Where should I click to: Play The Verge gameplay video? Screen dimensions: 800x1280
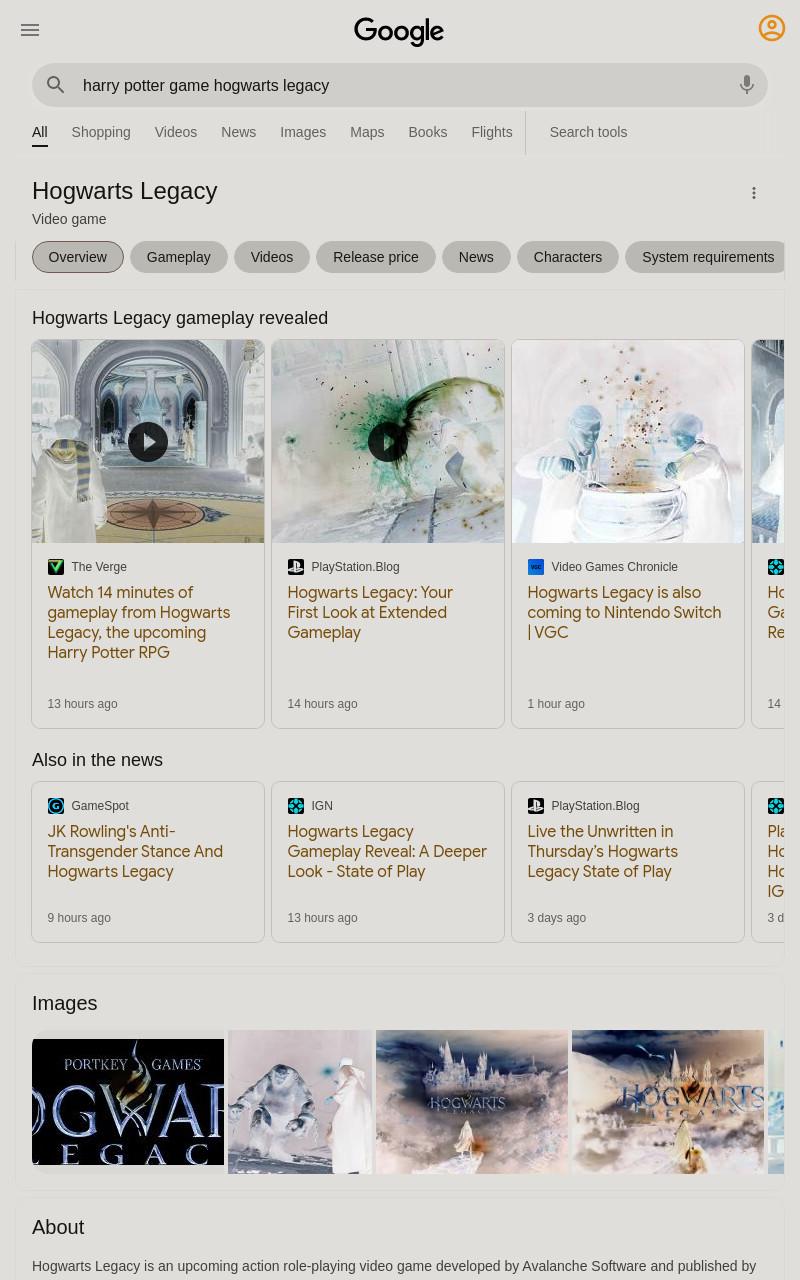pyautogui.click(x=148, y=442)
